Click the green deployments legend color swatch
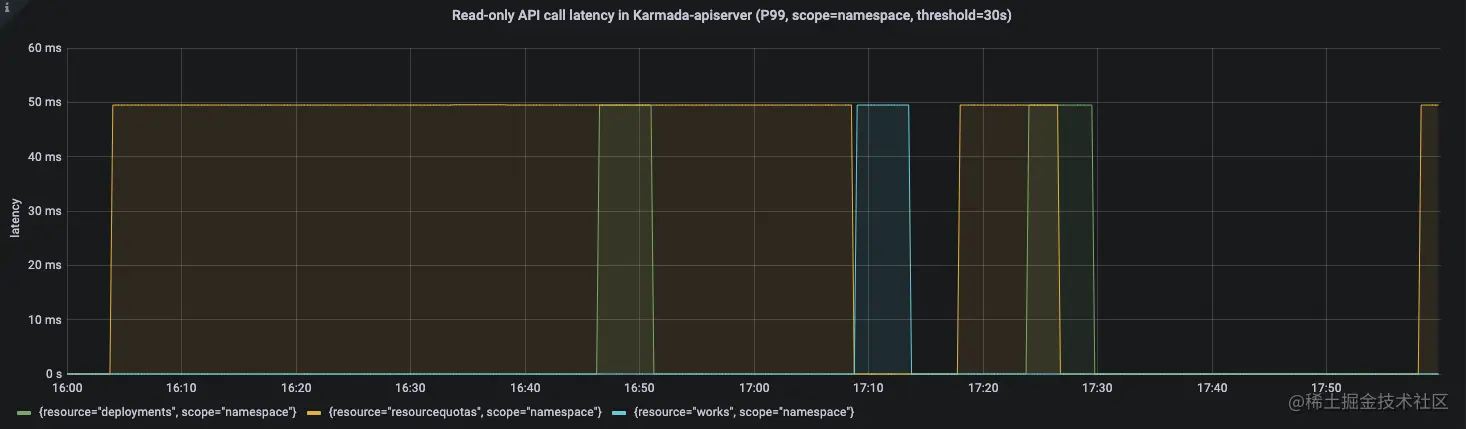This screenshot has width=1466, height=429. click(x=25, y=412)
